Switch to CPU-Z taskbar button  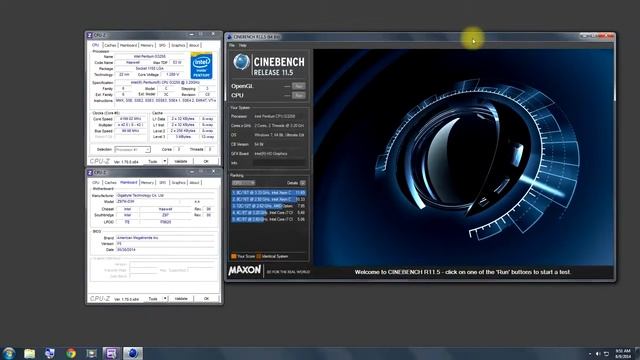(111, 353)
